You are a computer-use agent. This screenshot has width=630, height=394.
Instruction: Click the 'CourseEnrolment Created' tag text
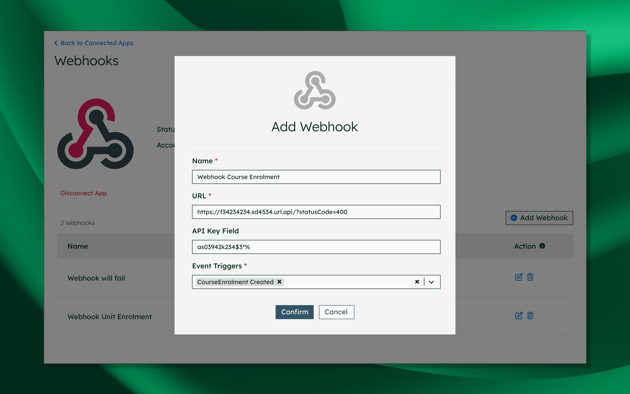pos(235,282)
